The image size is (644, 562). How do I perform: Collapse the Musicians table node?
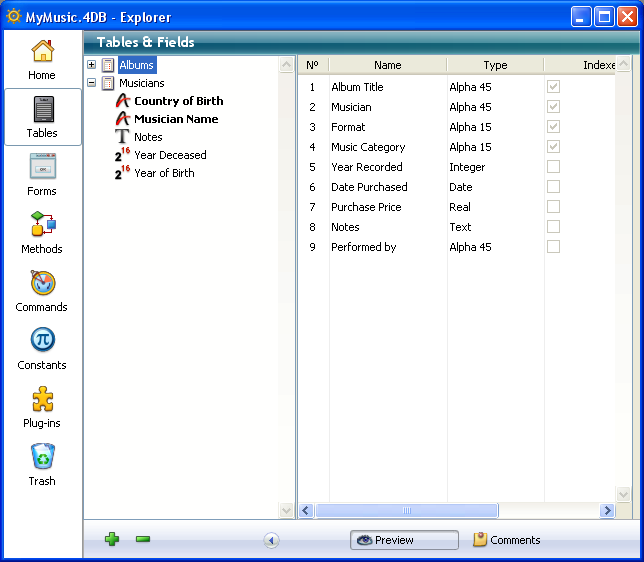click(x=92, y=83)
